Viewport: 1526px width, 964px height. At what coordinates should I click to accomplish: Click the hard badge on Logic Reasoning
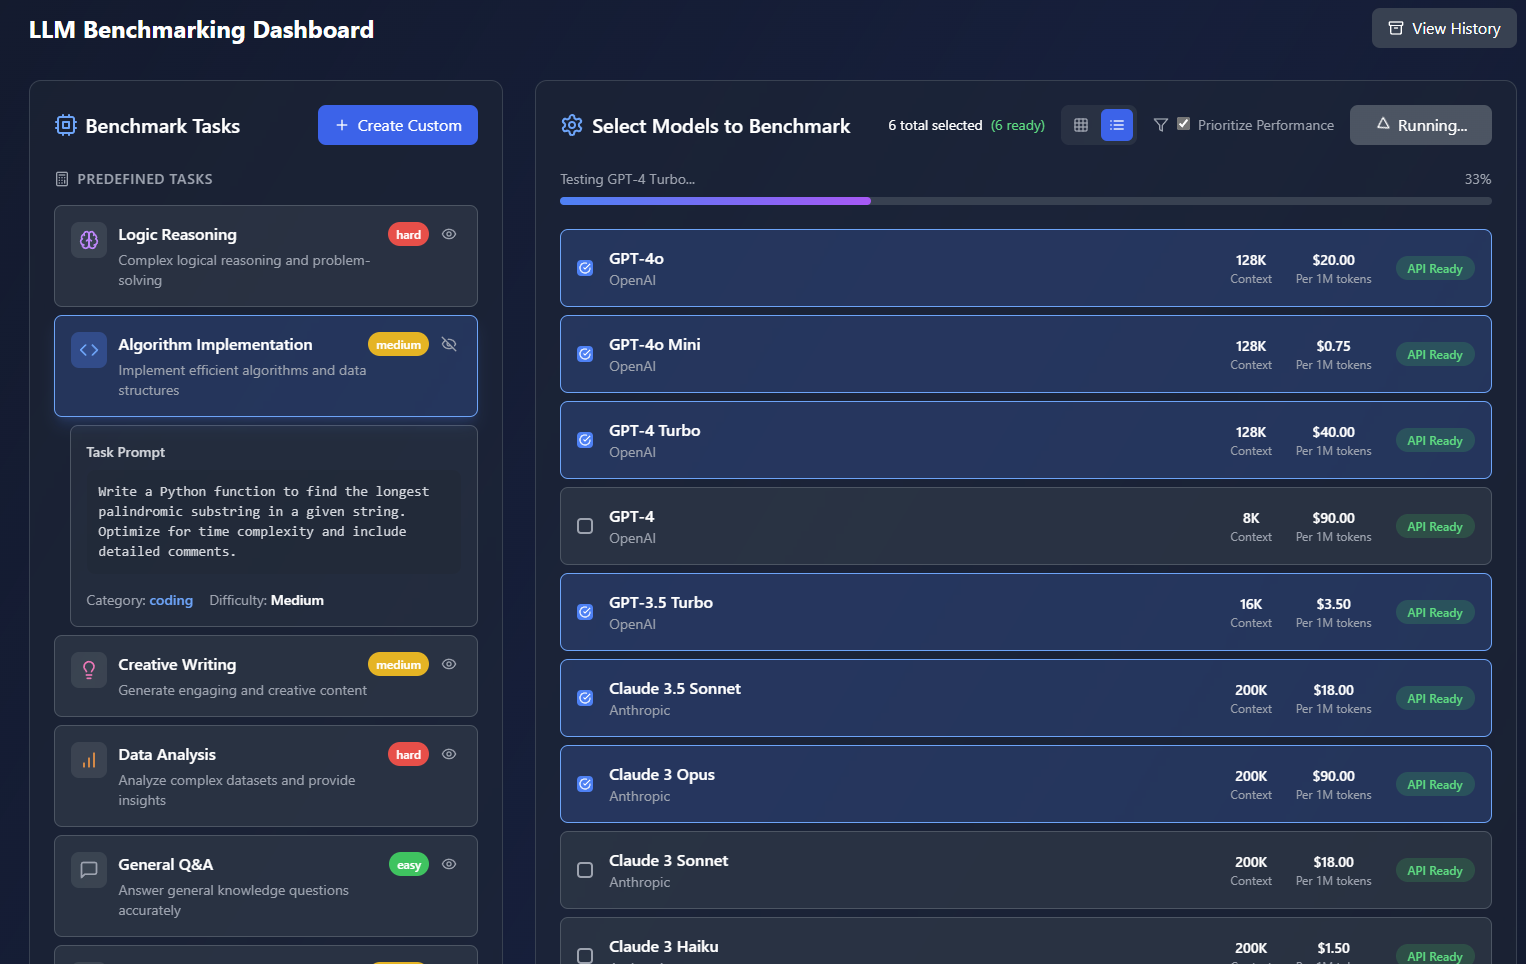point(408,234)
